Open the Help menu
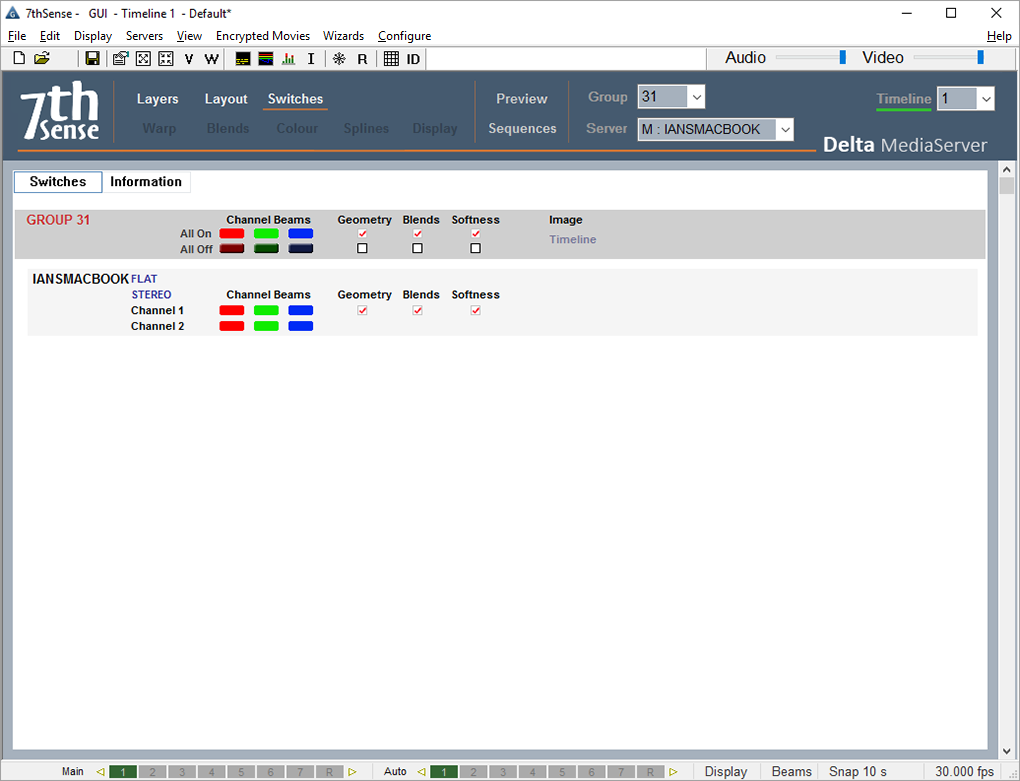Viewport: 1020px width, 781px height. [x=999, y=36]
